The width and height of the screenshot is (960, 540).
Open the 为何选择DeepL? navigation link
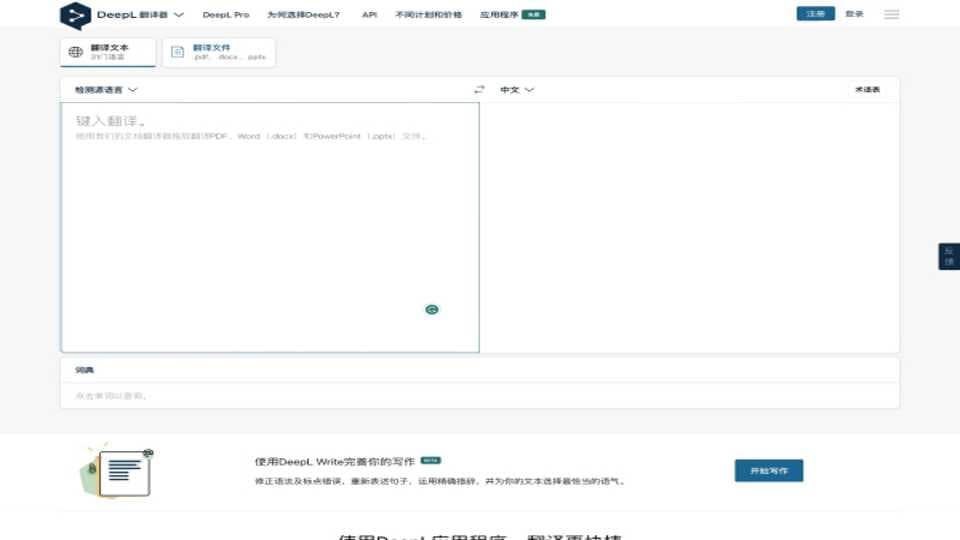click(303, 15)
